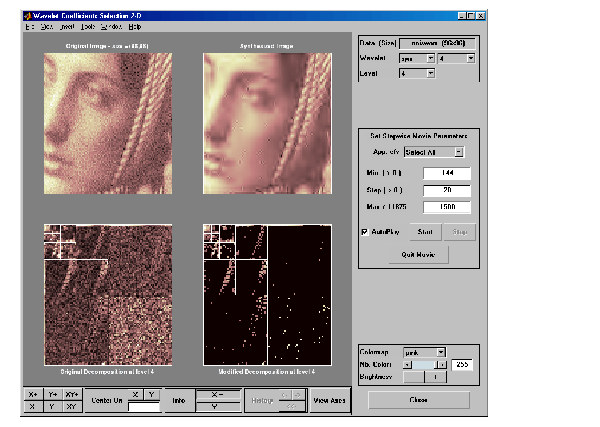Click the Start movie button
The width and height of the screenshot is (600, 427).
coord(425,232)
